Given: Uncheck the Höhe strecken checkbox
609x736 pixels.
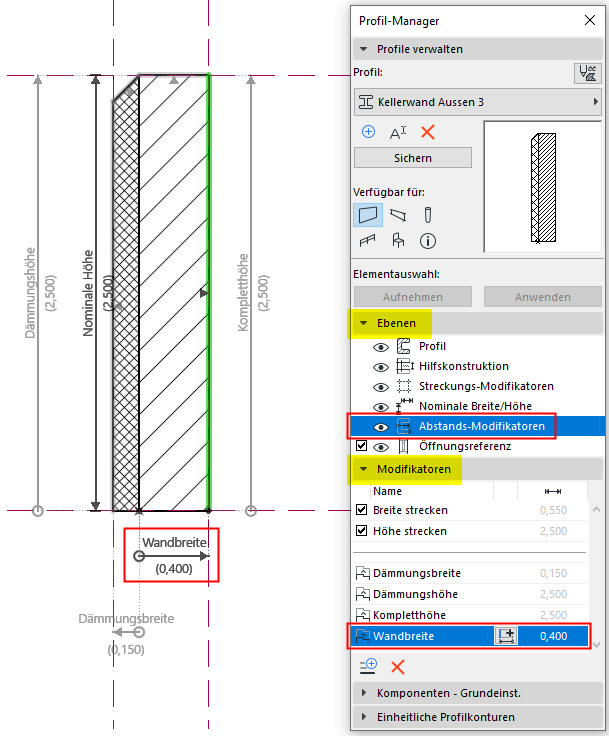Looking at the screenshot, I should coord(361,531).
